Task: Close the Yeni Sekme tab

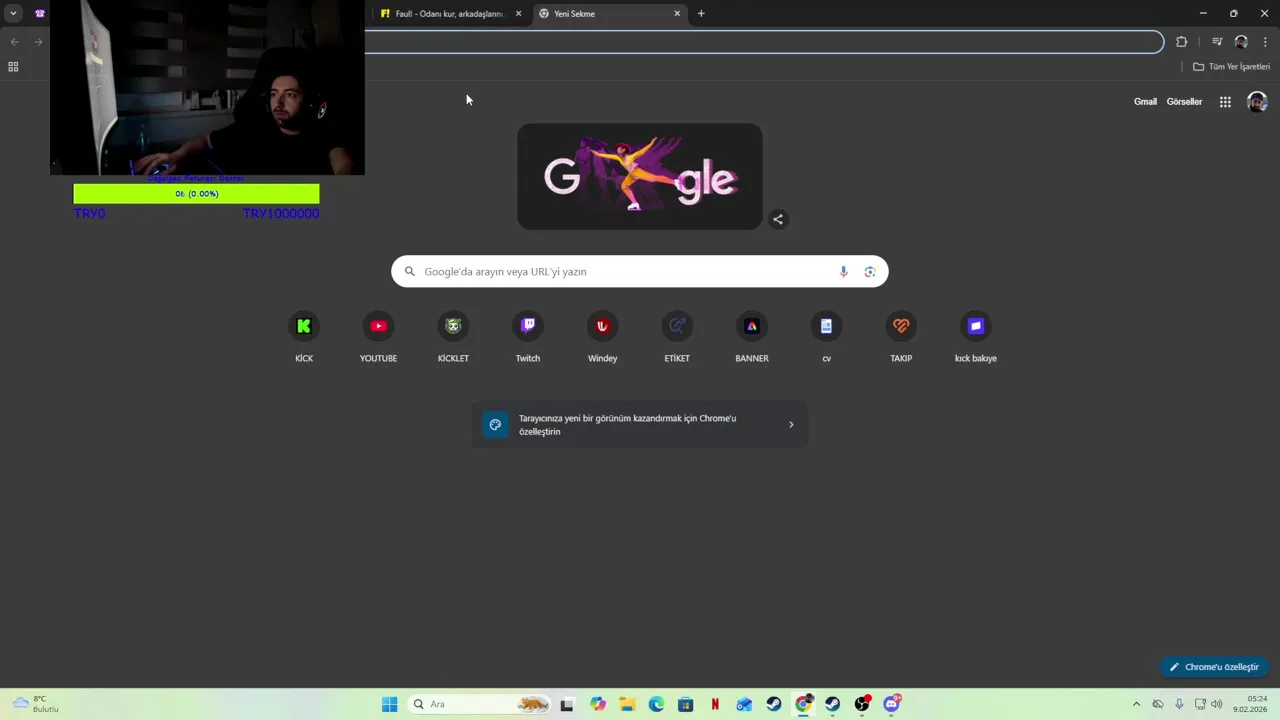Action: pyautogui.click(x=677, y=14)
